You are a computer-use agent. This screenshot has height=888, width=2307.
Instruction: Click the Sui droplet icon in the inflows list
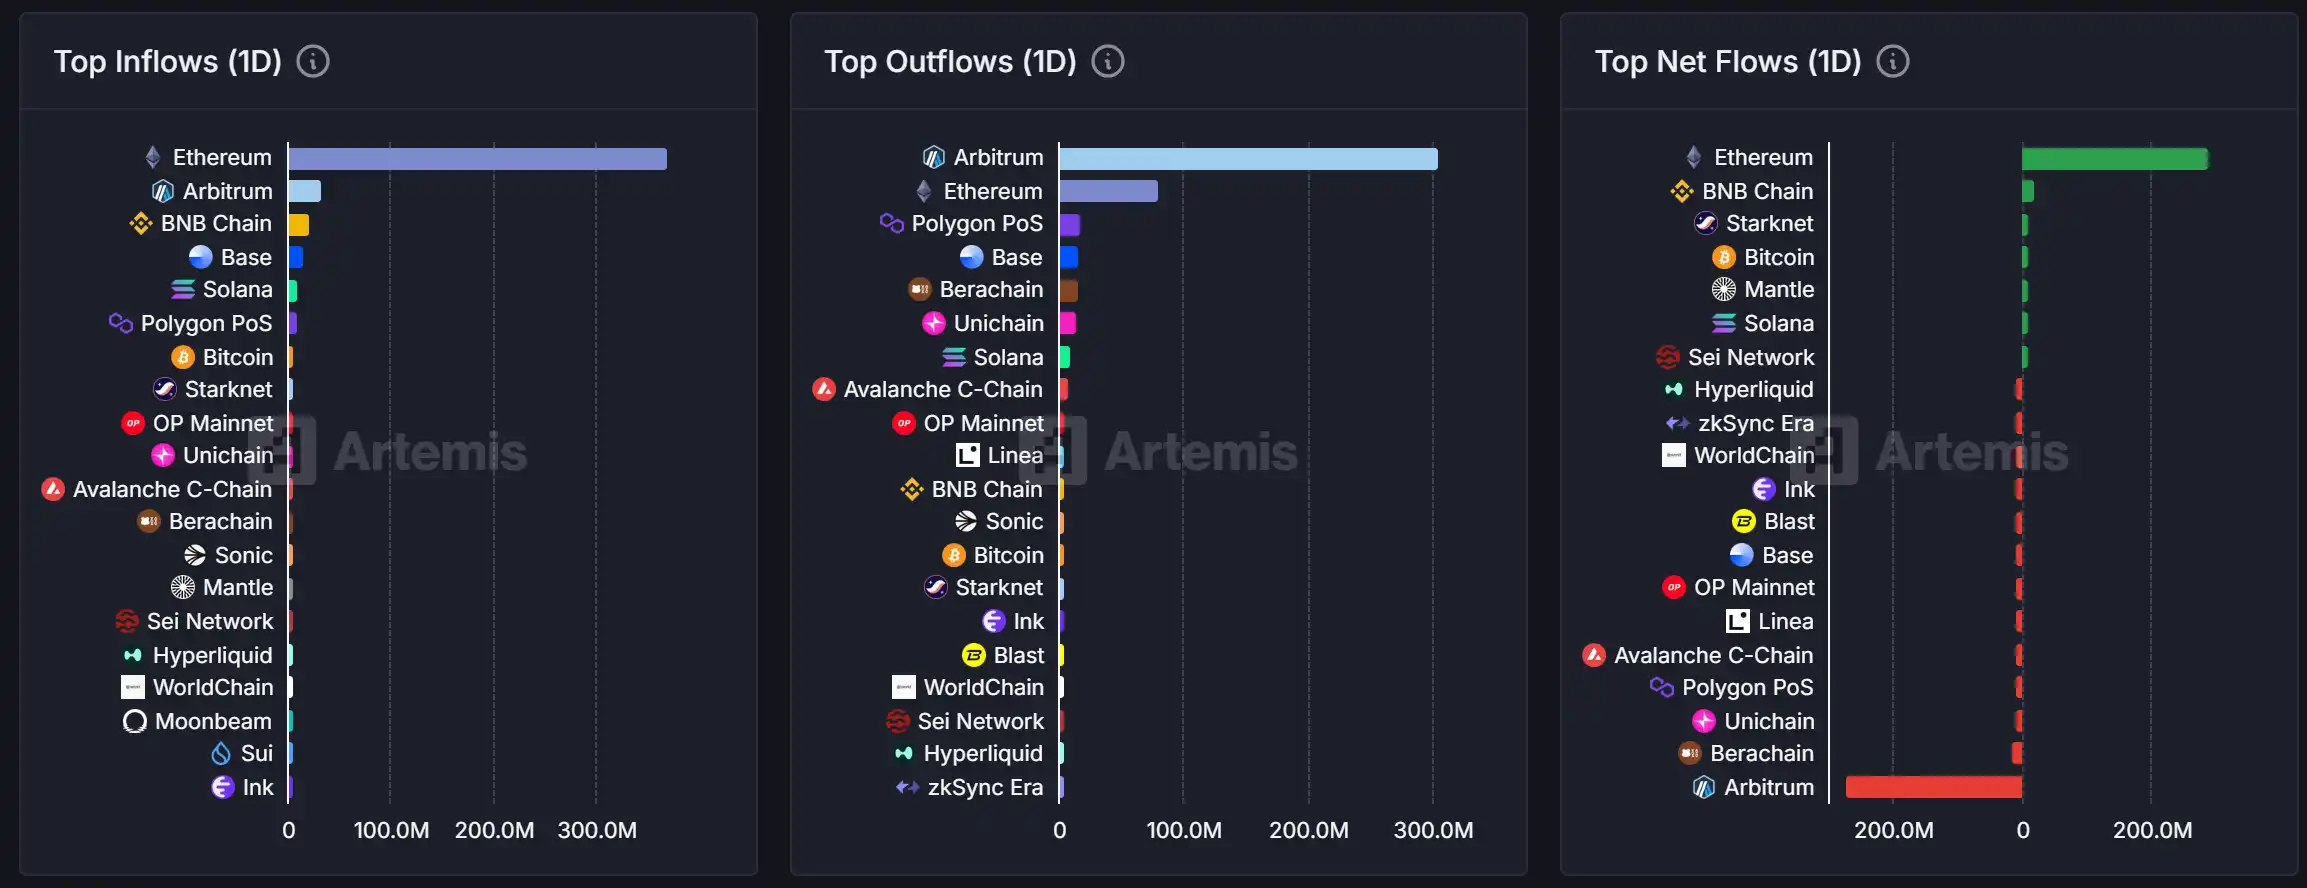tap(221, 753)
